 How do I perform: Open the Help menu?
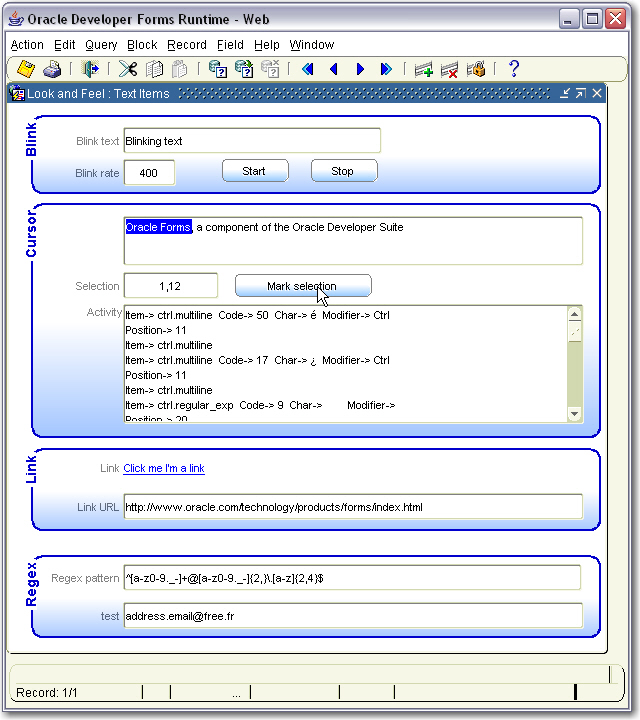pyautogui.click(x=267, y=45)
